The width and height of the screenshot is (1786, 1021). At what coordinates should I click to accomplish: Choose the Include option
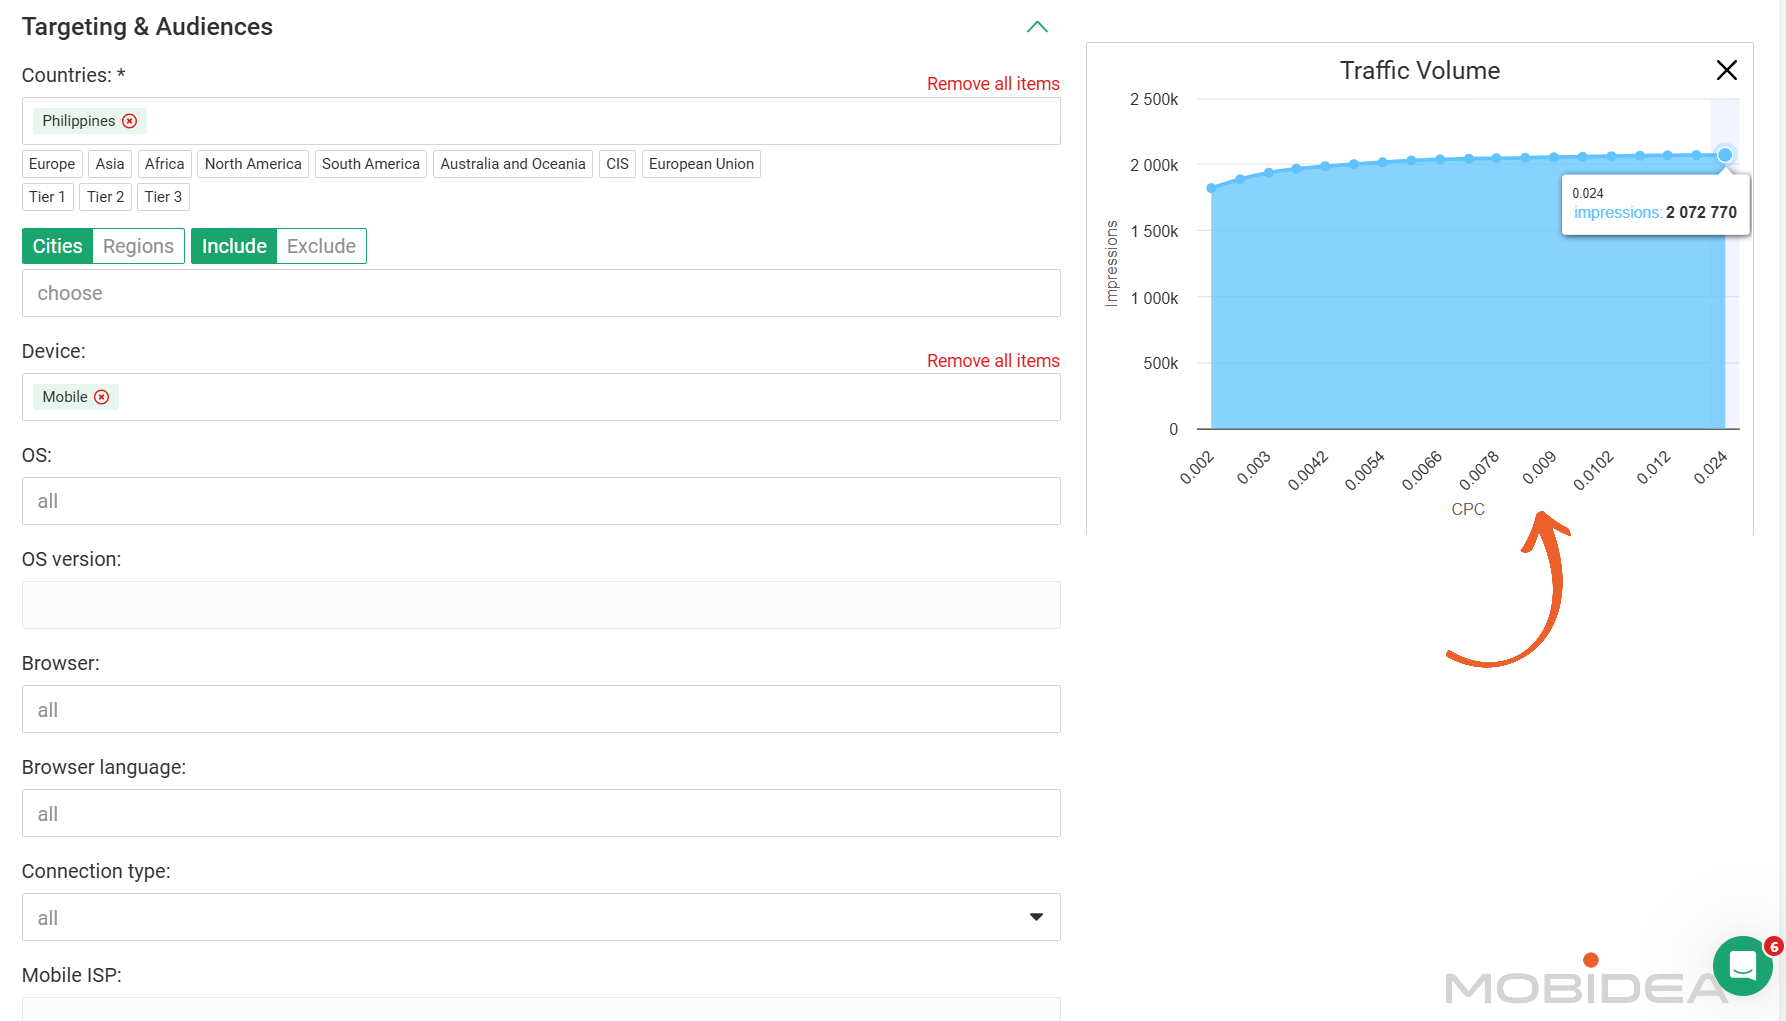click(x=234, y=246)
